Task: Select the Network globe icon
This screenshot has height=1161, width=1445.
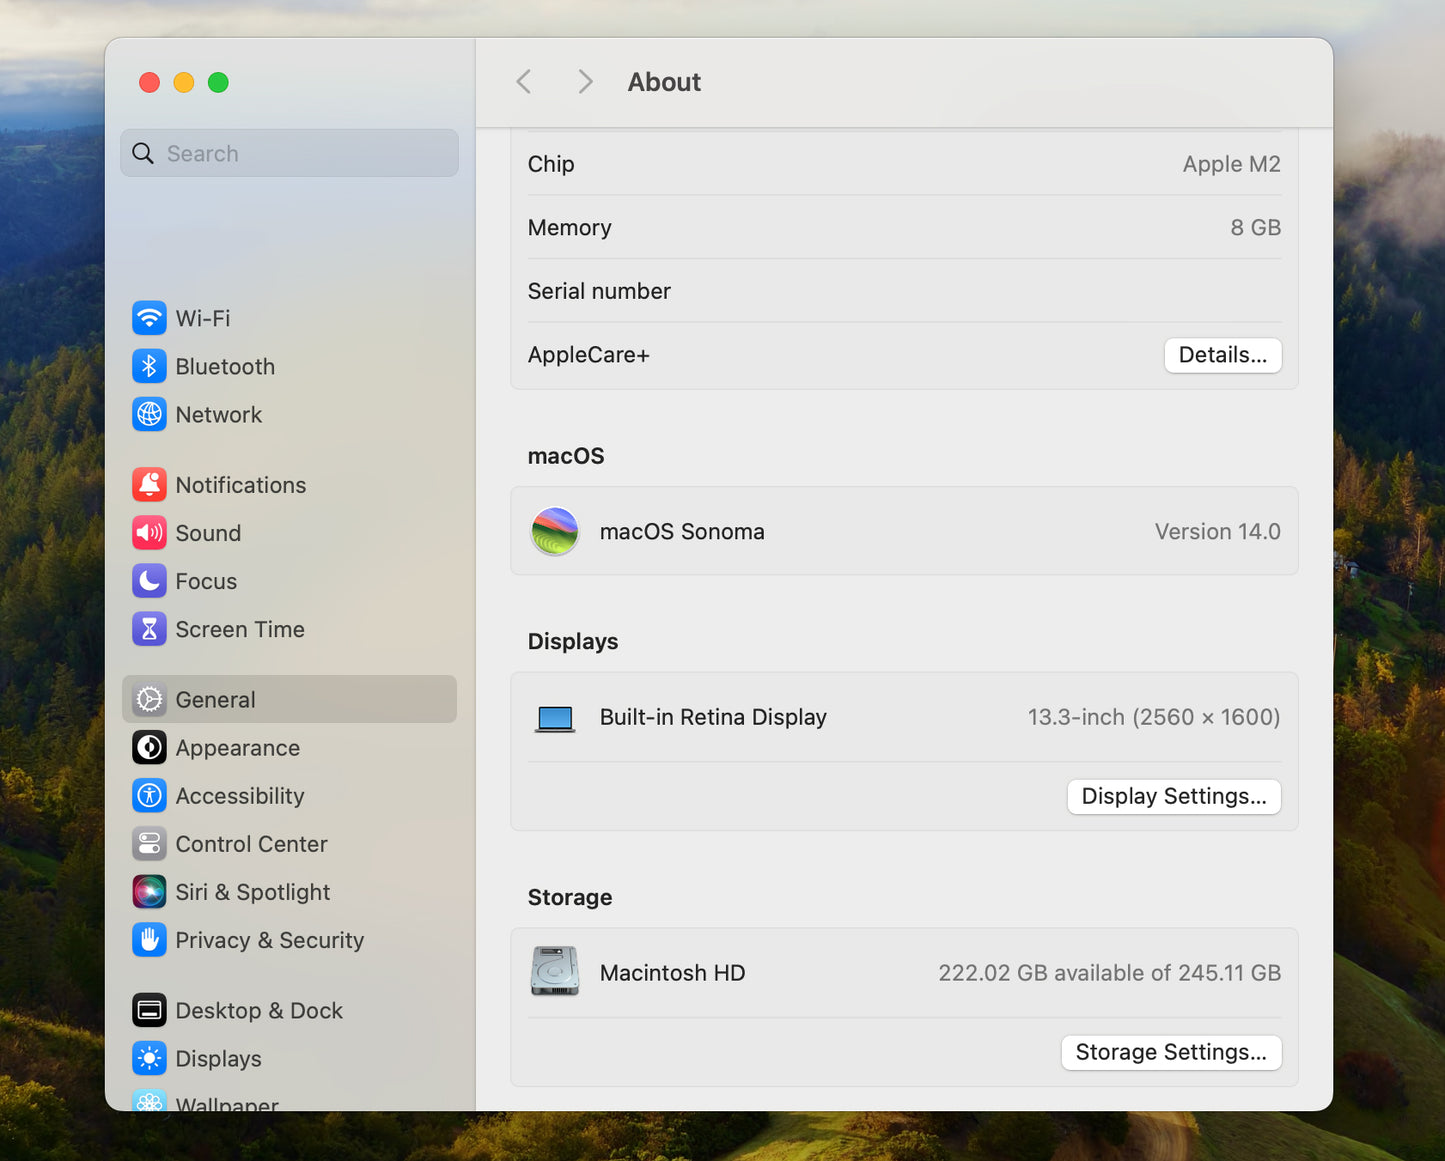Action: [x=149, y=414]
